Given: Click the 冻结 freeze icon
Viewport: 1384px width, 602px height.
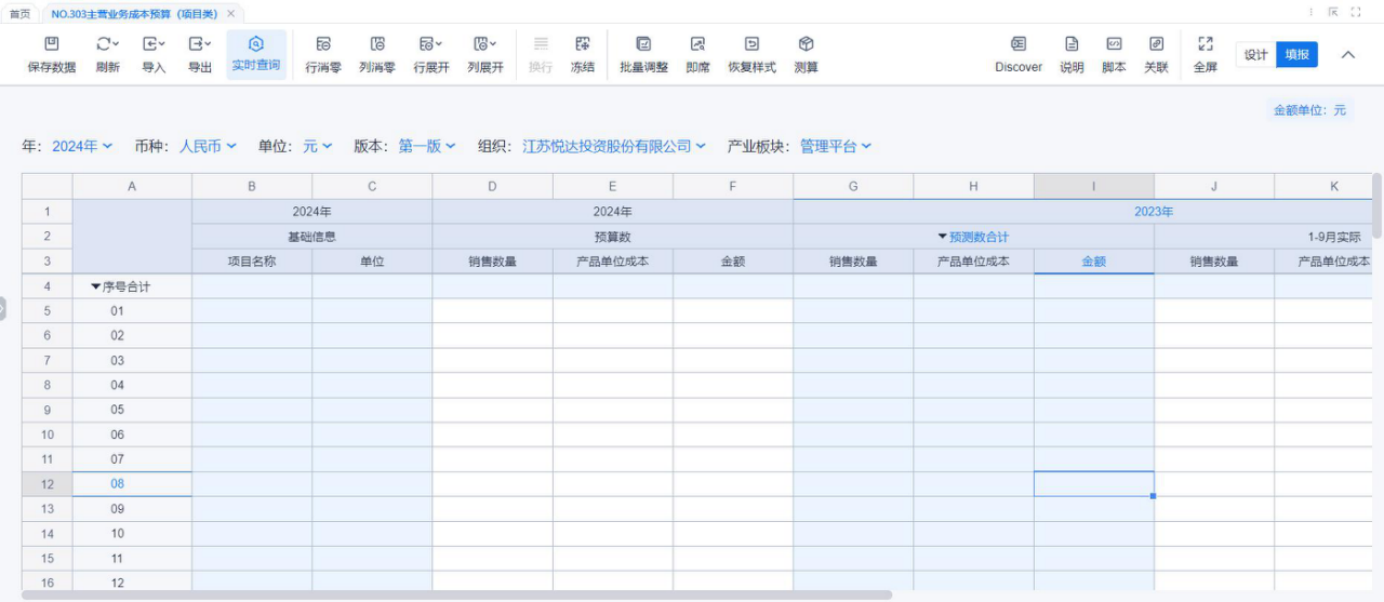Looking at the screenshot, I should point(582,45).
